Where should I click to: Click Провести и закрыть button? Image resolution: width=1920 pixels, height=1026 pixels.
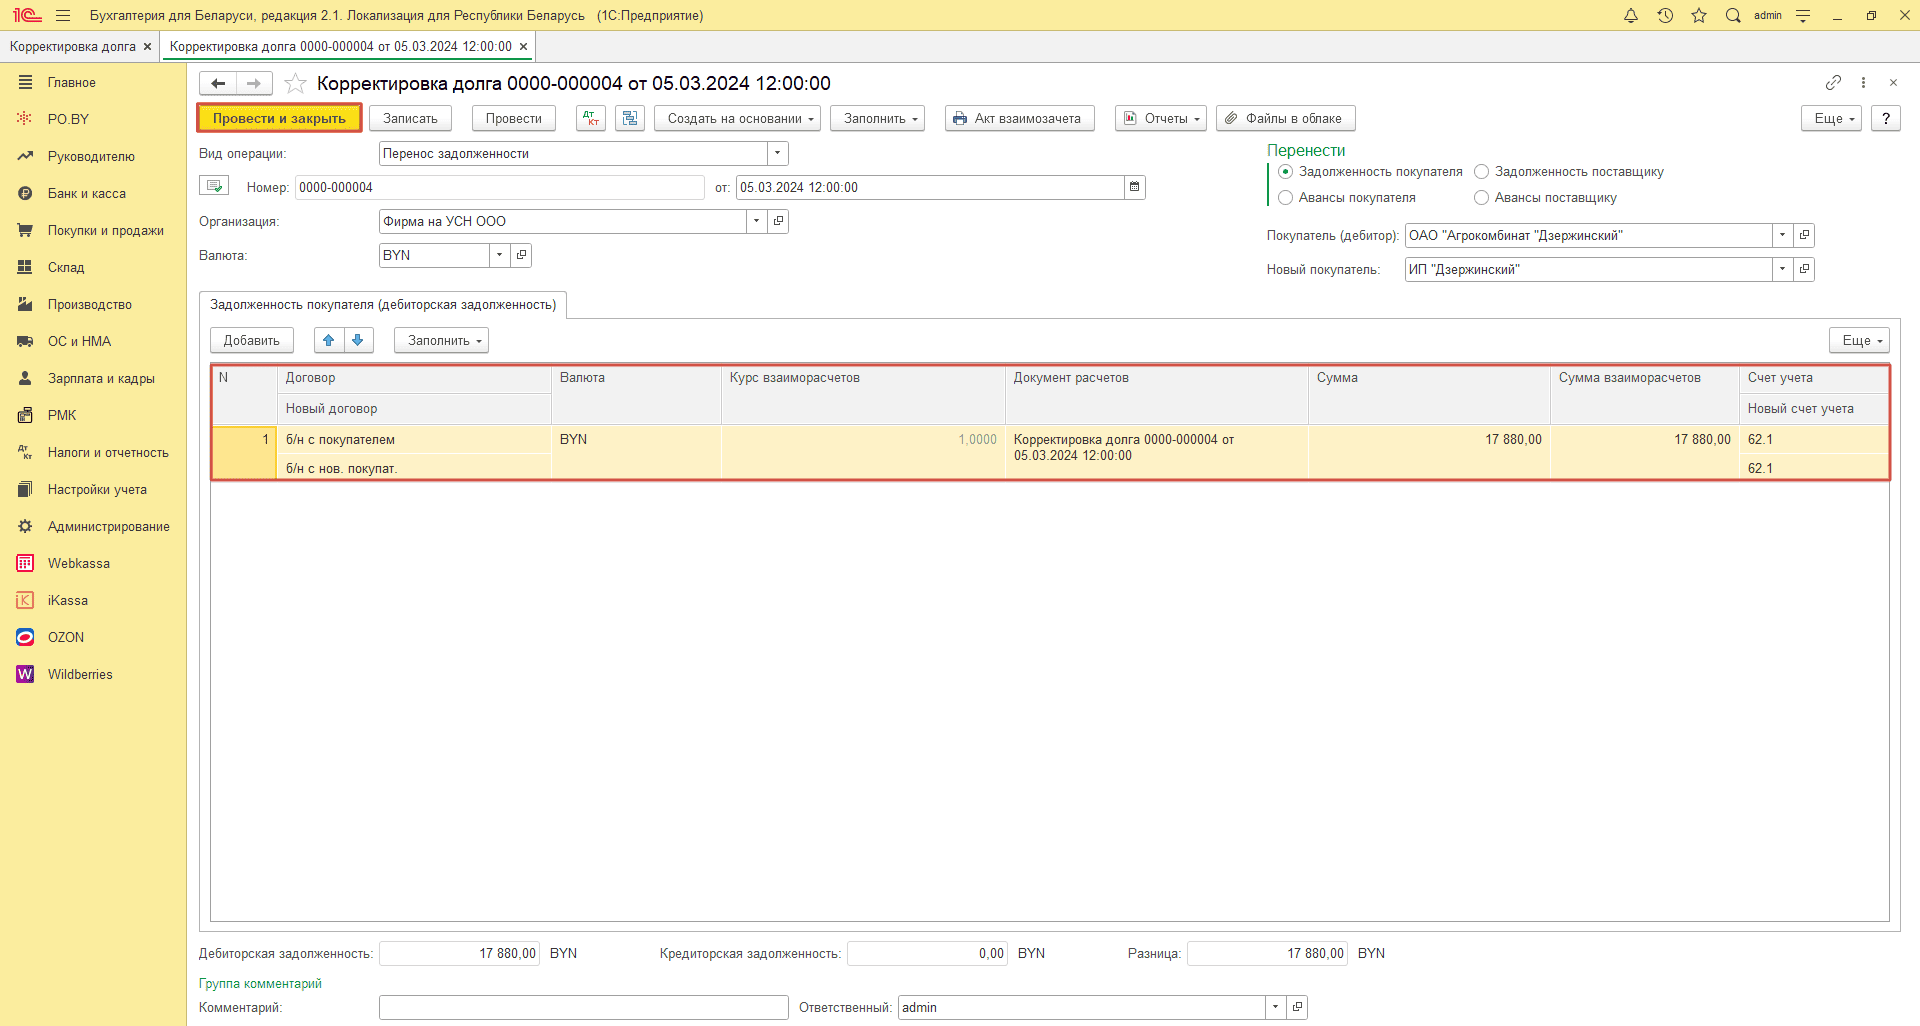pyautogui.click(x=279, y=118)
